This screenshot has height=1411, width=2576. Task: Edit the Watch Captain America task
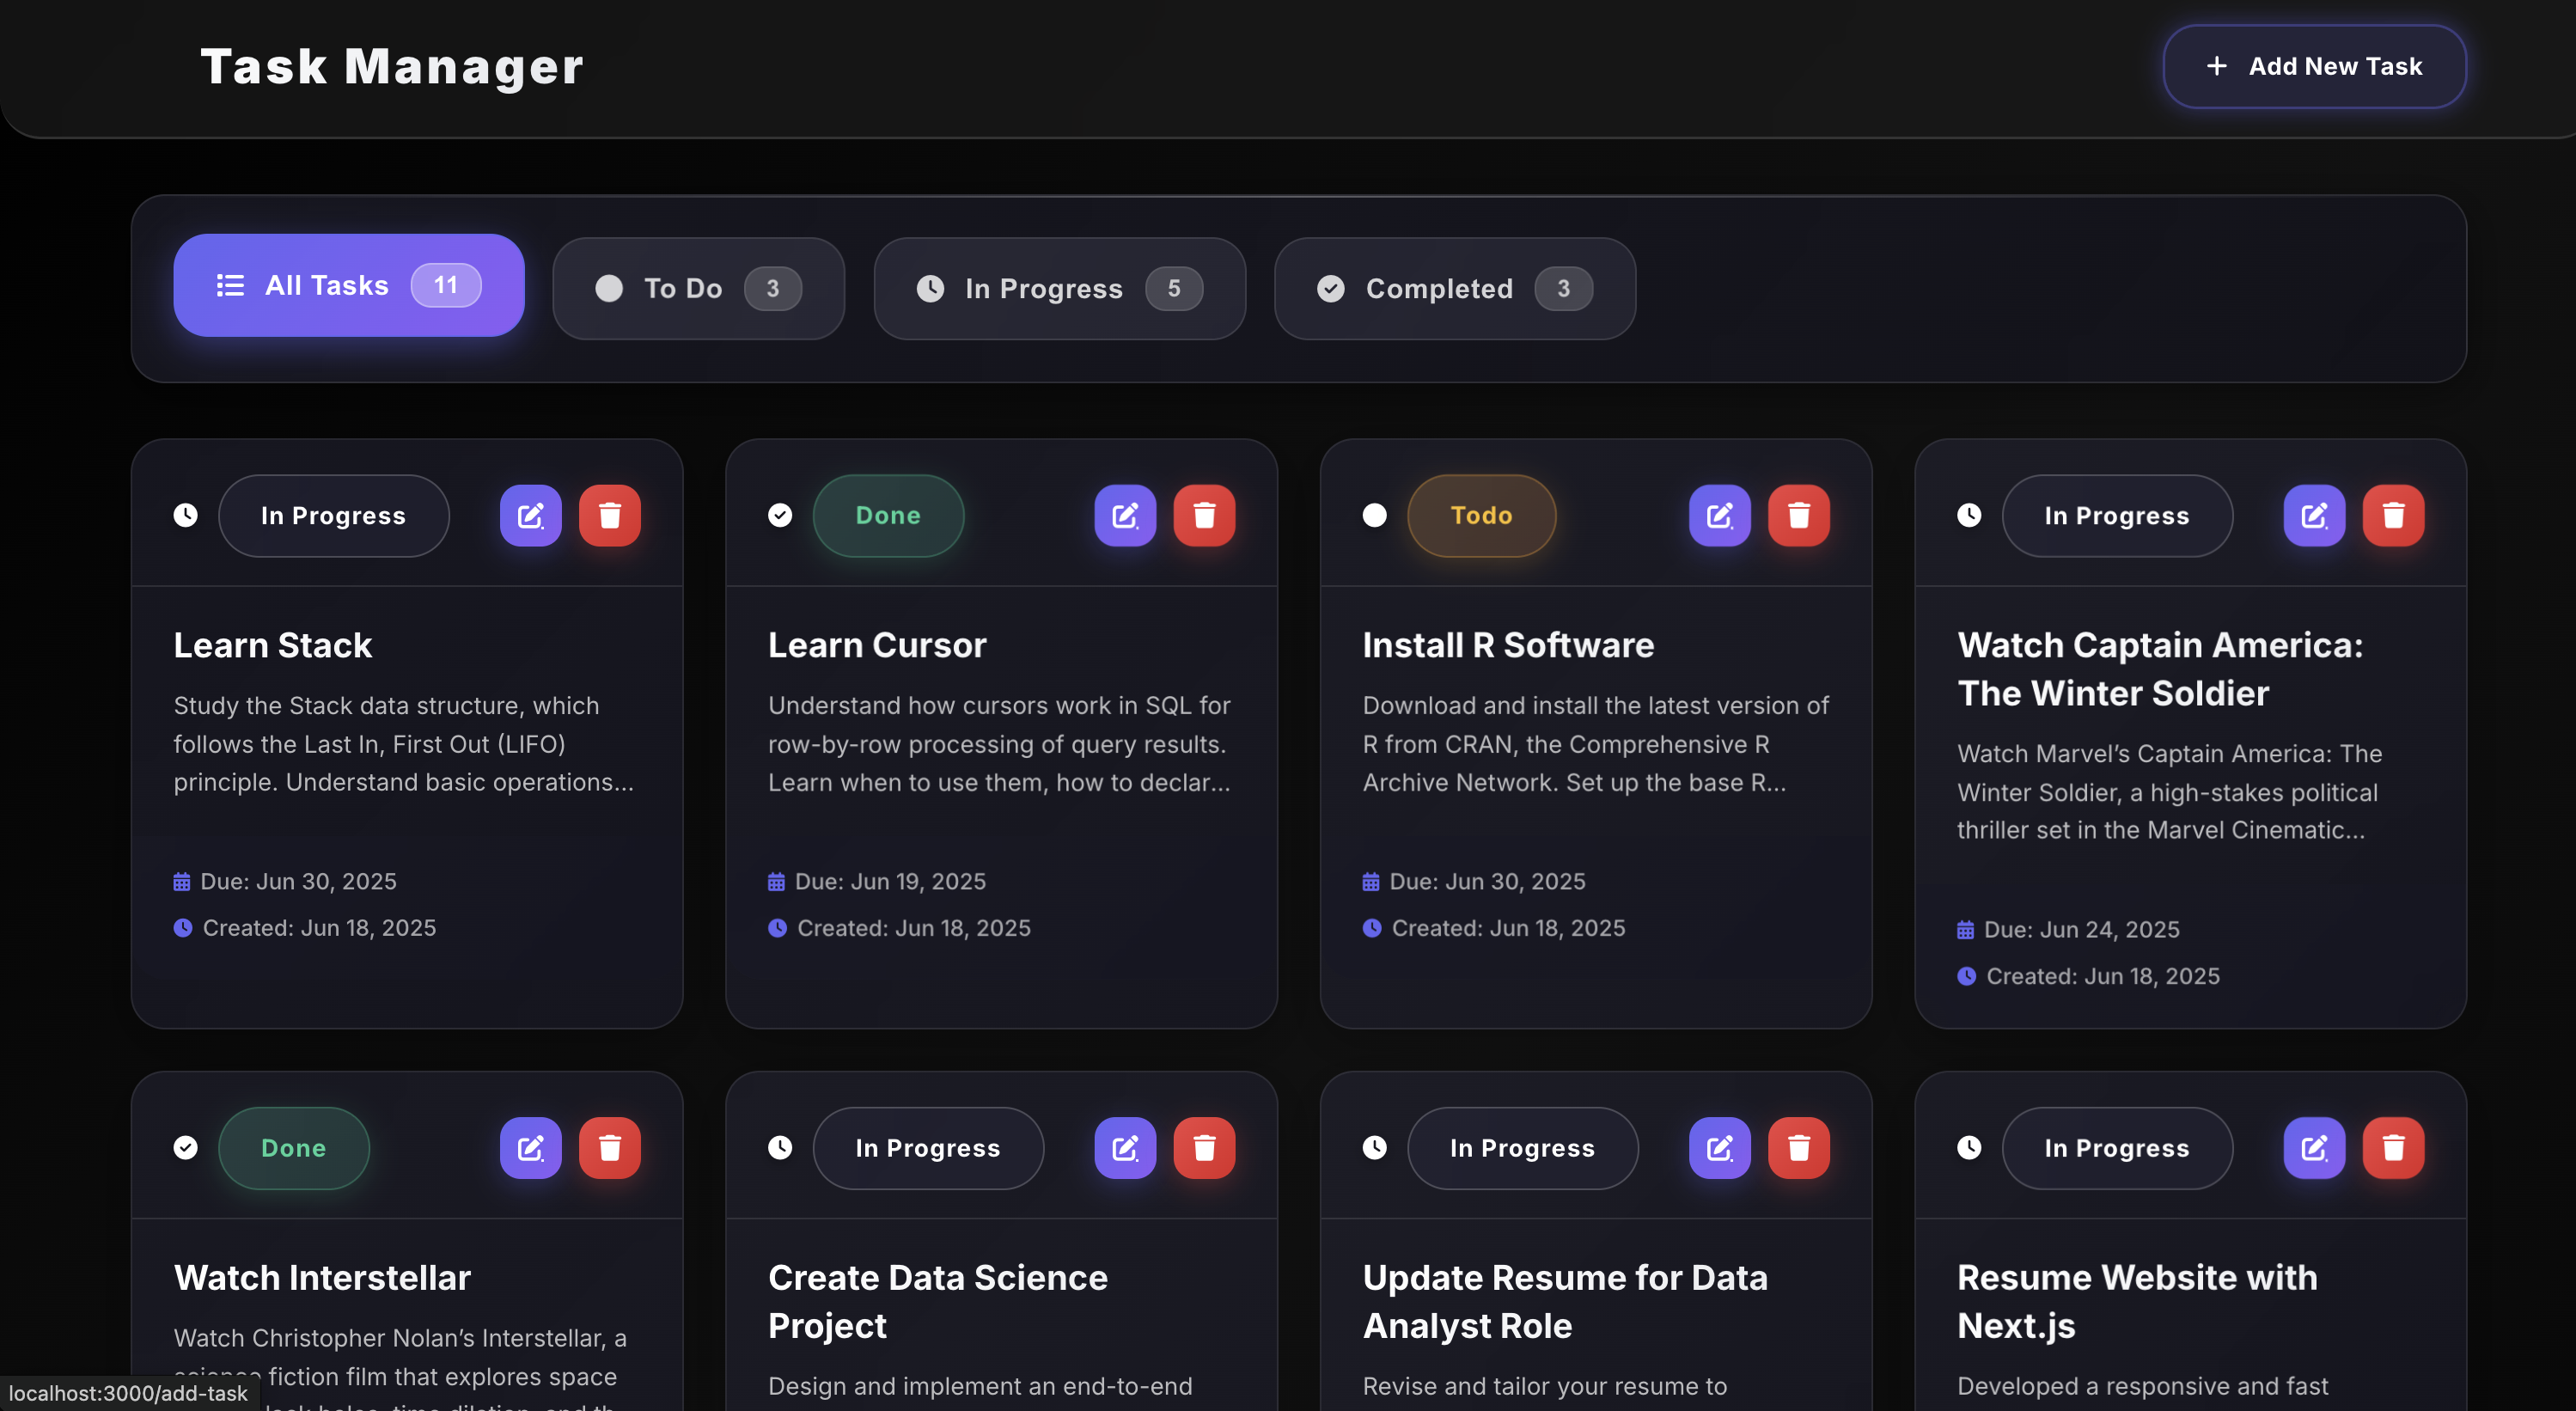(x=2314, y=516)
